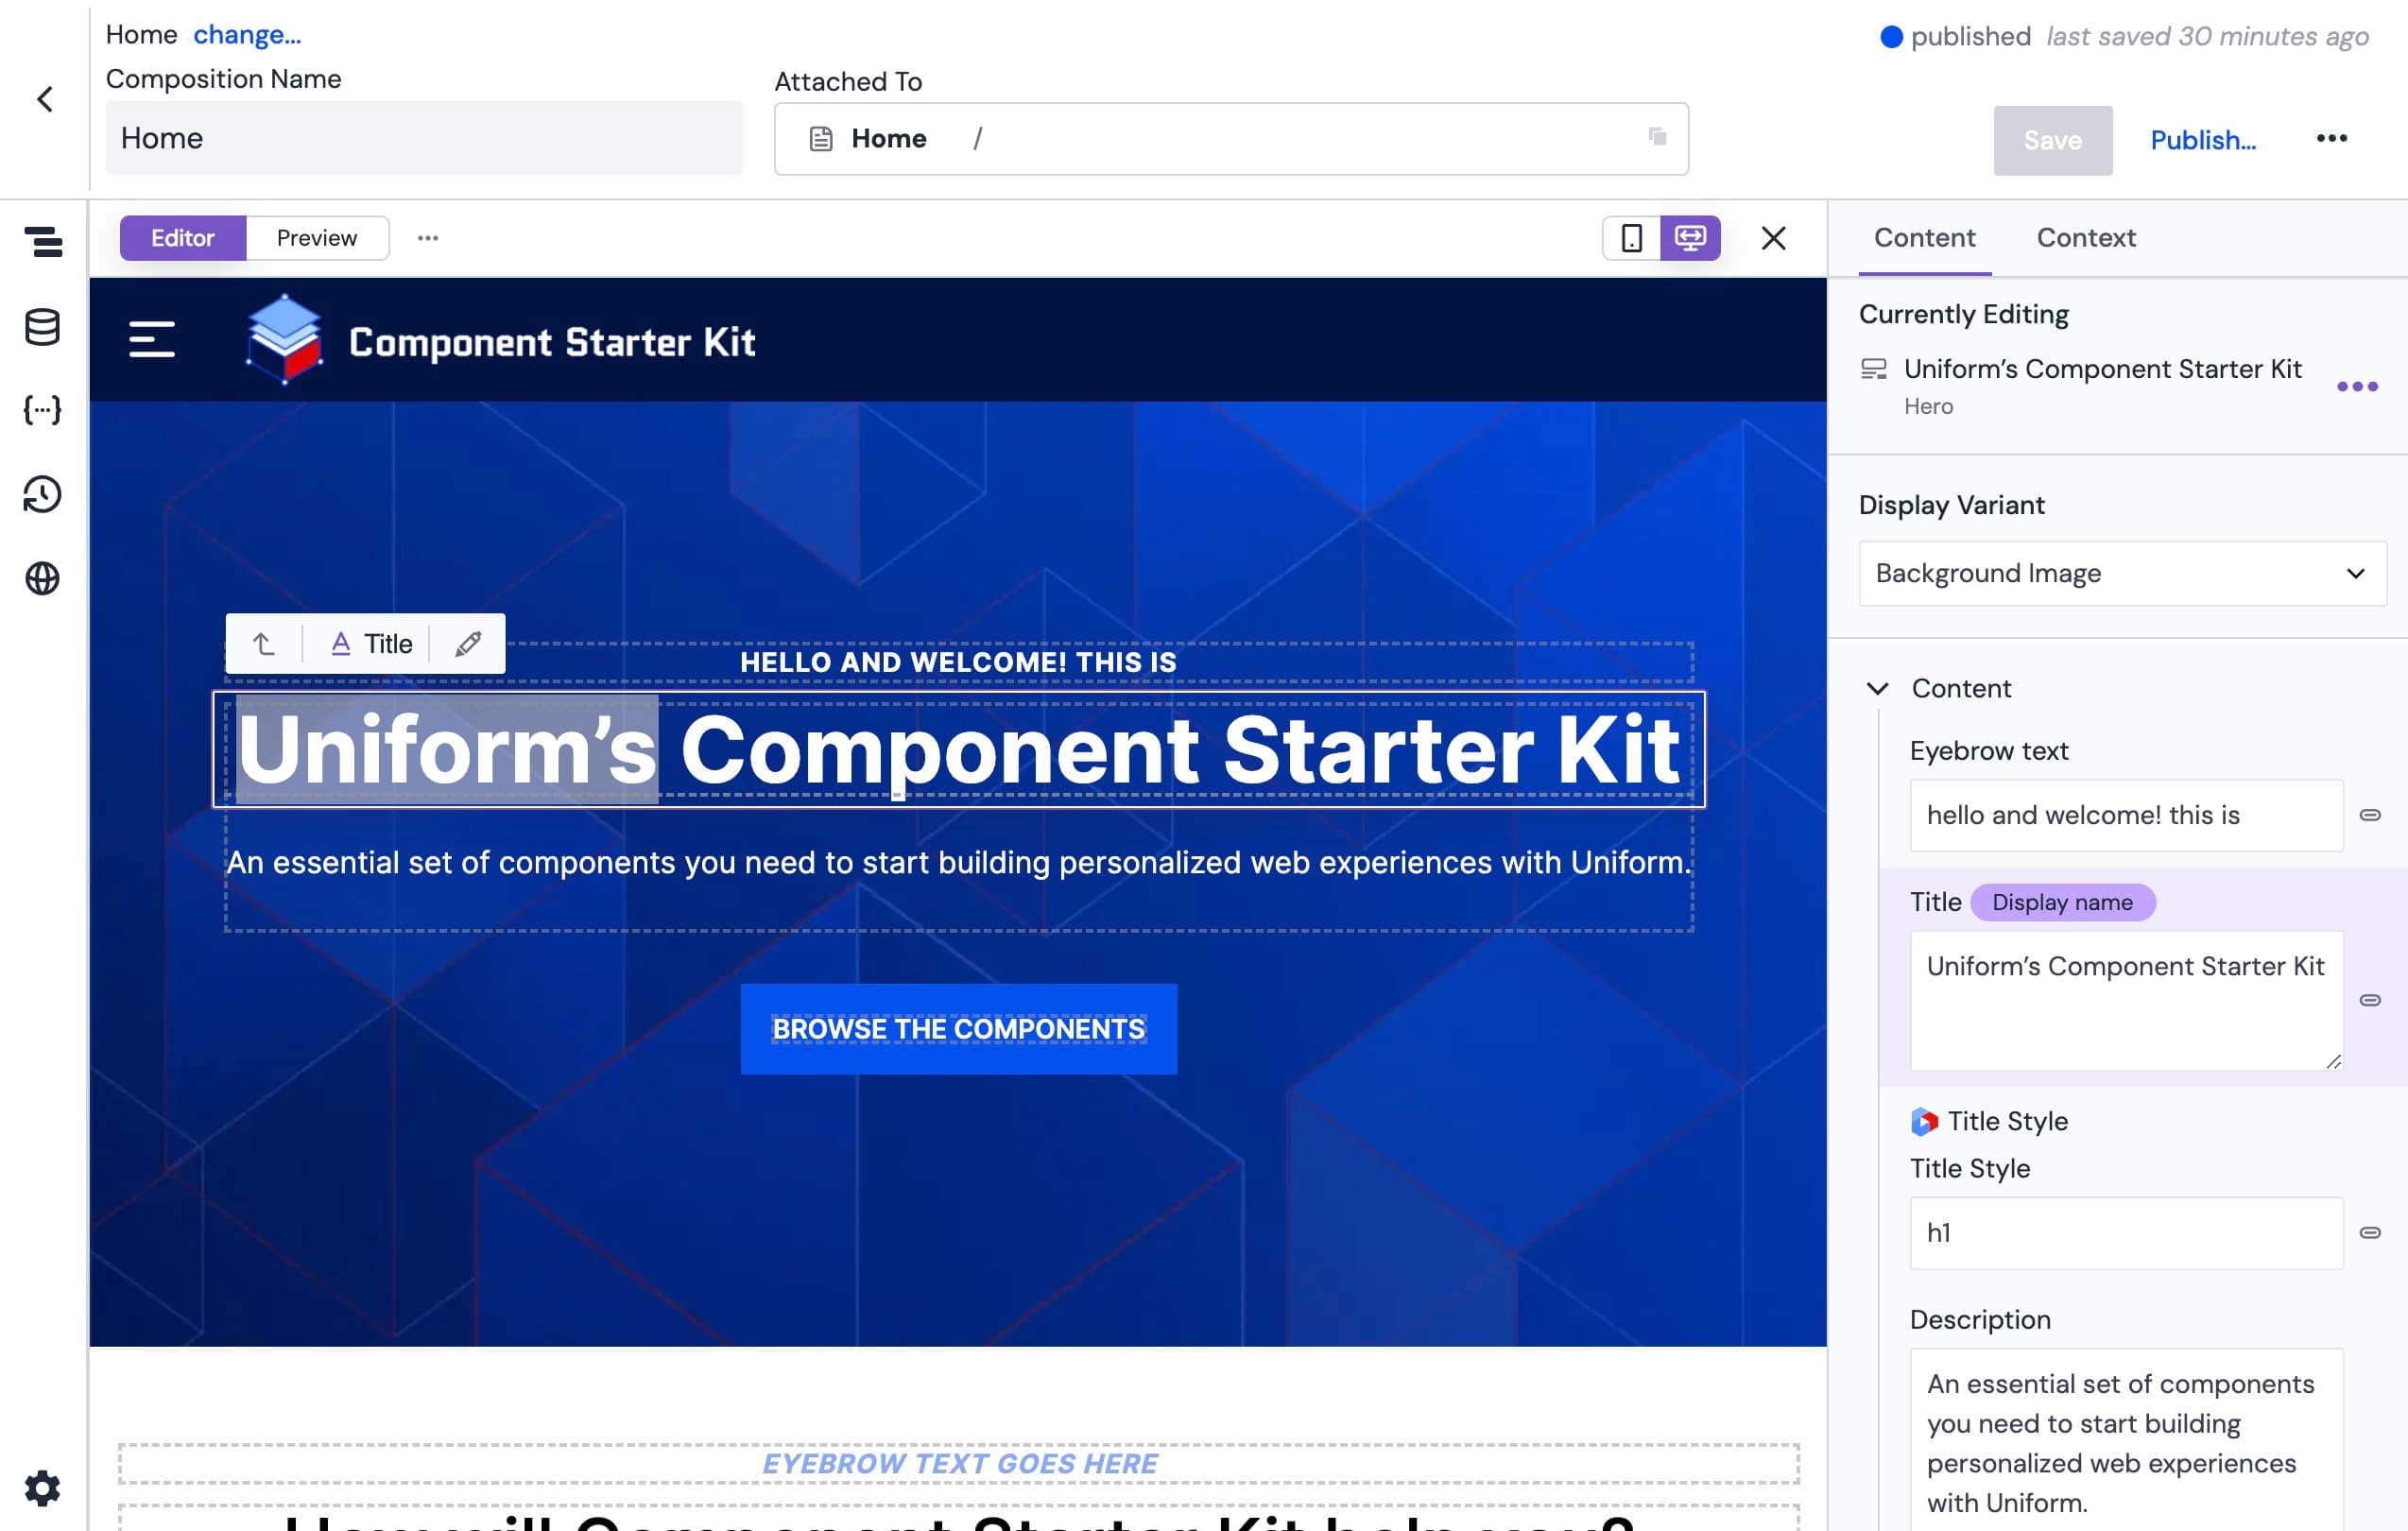Switch to Editor mode
Screen dimensions: 2408x1531
click(183, 238)
